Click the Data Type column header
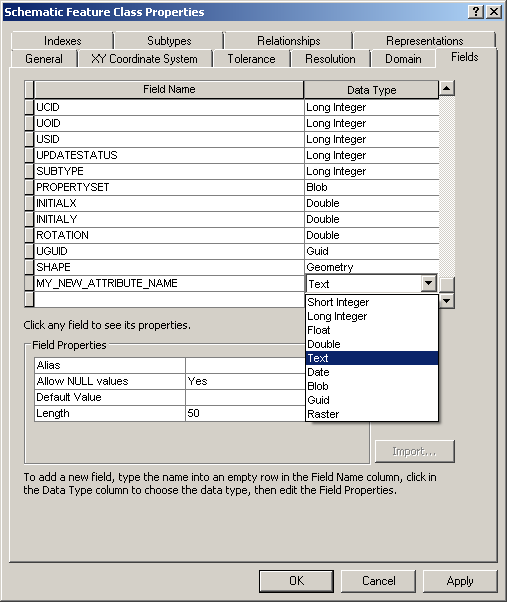The height and width of the screenshot is (602, 507). 372,90
